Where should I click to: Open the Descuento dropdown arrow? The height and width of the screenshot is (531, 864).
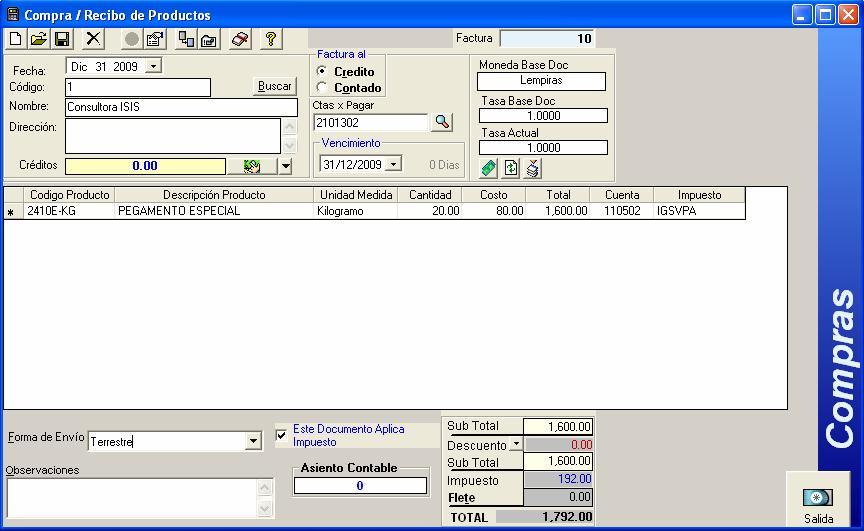[x=516, y=443]
